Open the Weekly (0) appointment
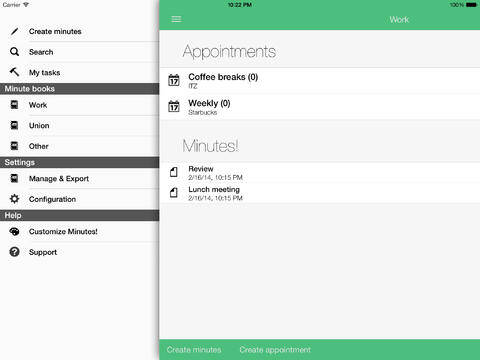The image size is (480, 360). (320, 107)
